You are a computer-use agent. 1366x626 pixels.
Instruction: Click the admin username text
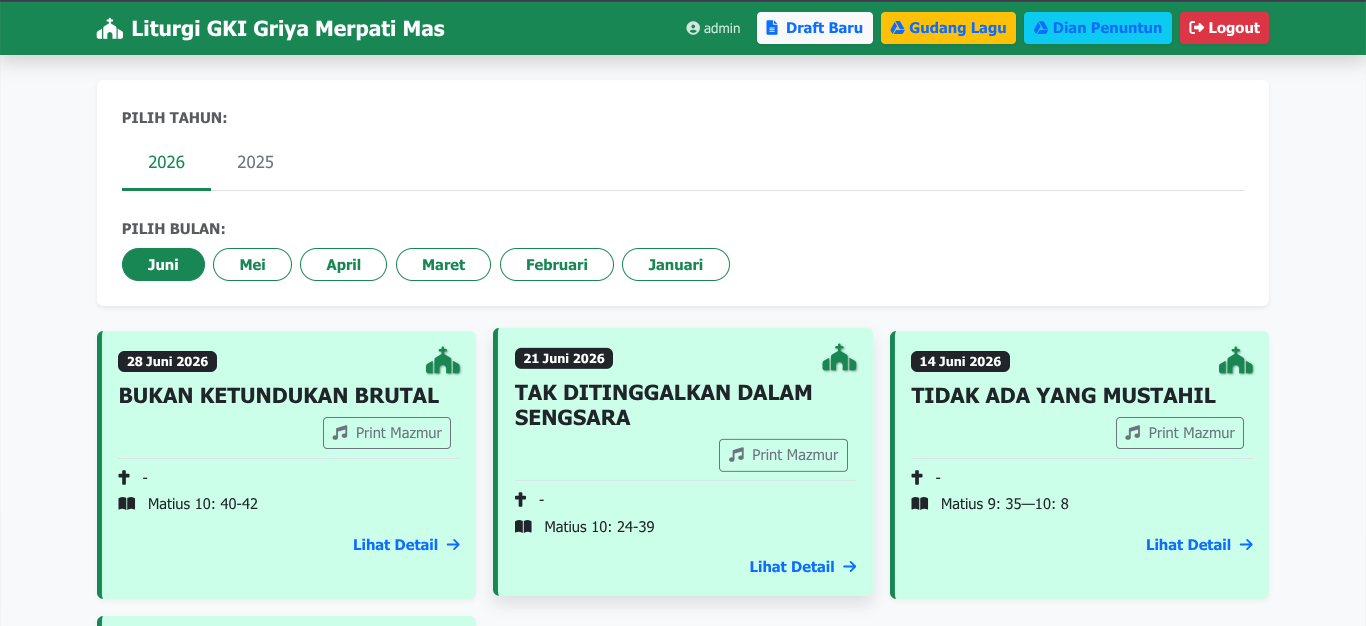722,28
